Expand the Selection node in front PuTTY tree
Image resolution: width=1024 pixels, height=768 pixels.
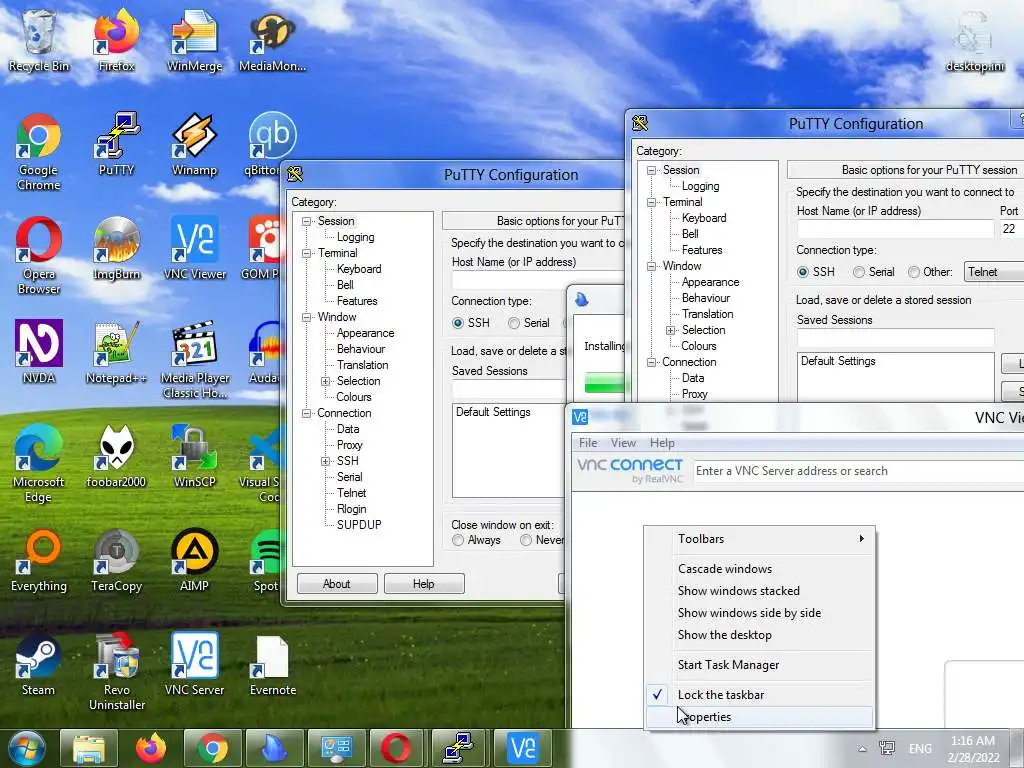(670, 330)
